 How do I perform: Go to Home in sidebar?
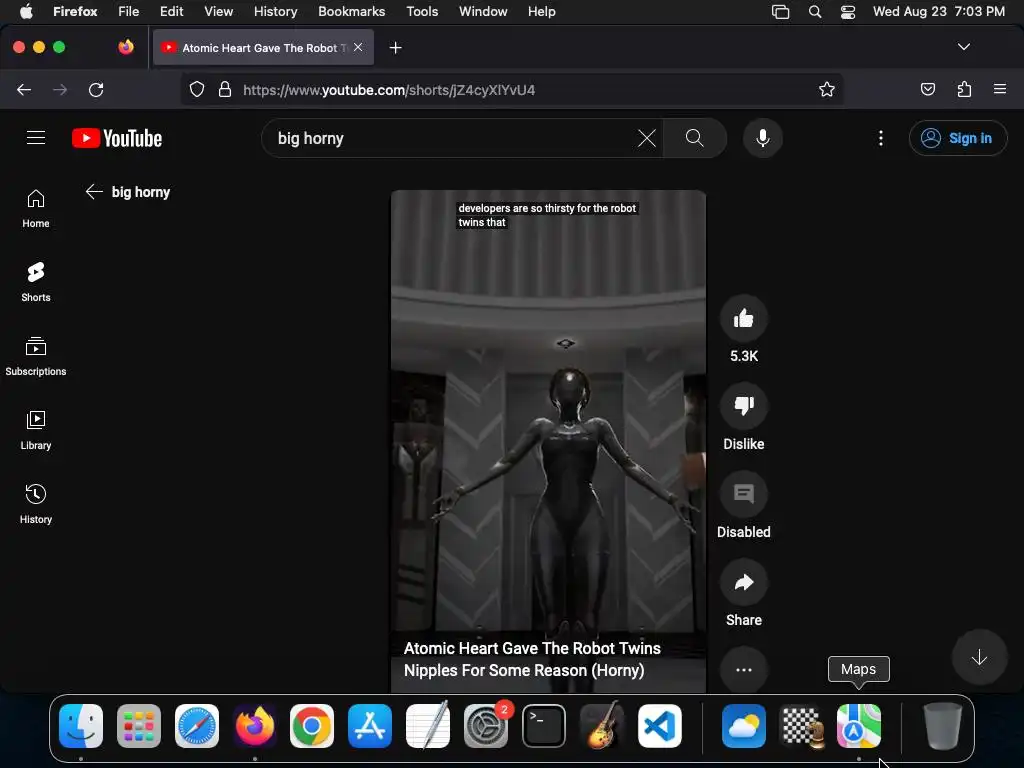(x=36, y=208)
